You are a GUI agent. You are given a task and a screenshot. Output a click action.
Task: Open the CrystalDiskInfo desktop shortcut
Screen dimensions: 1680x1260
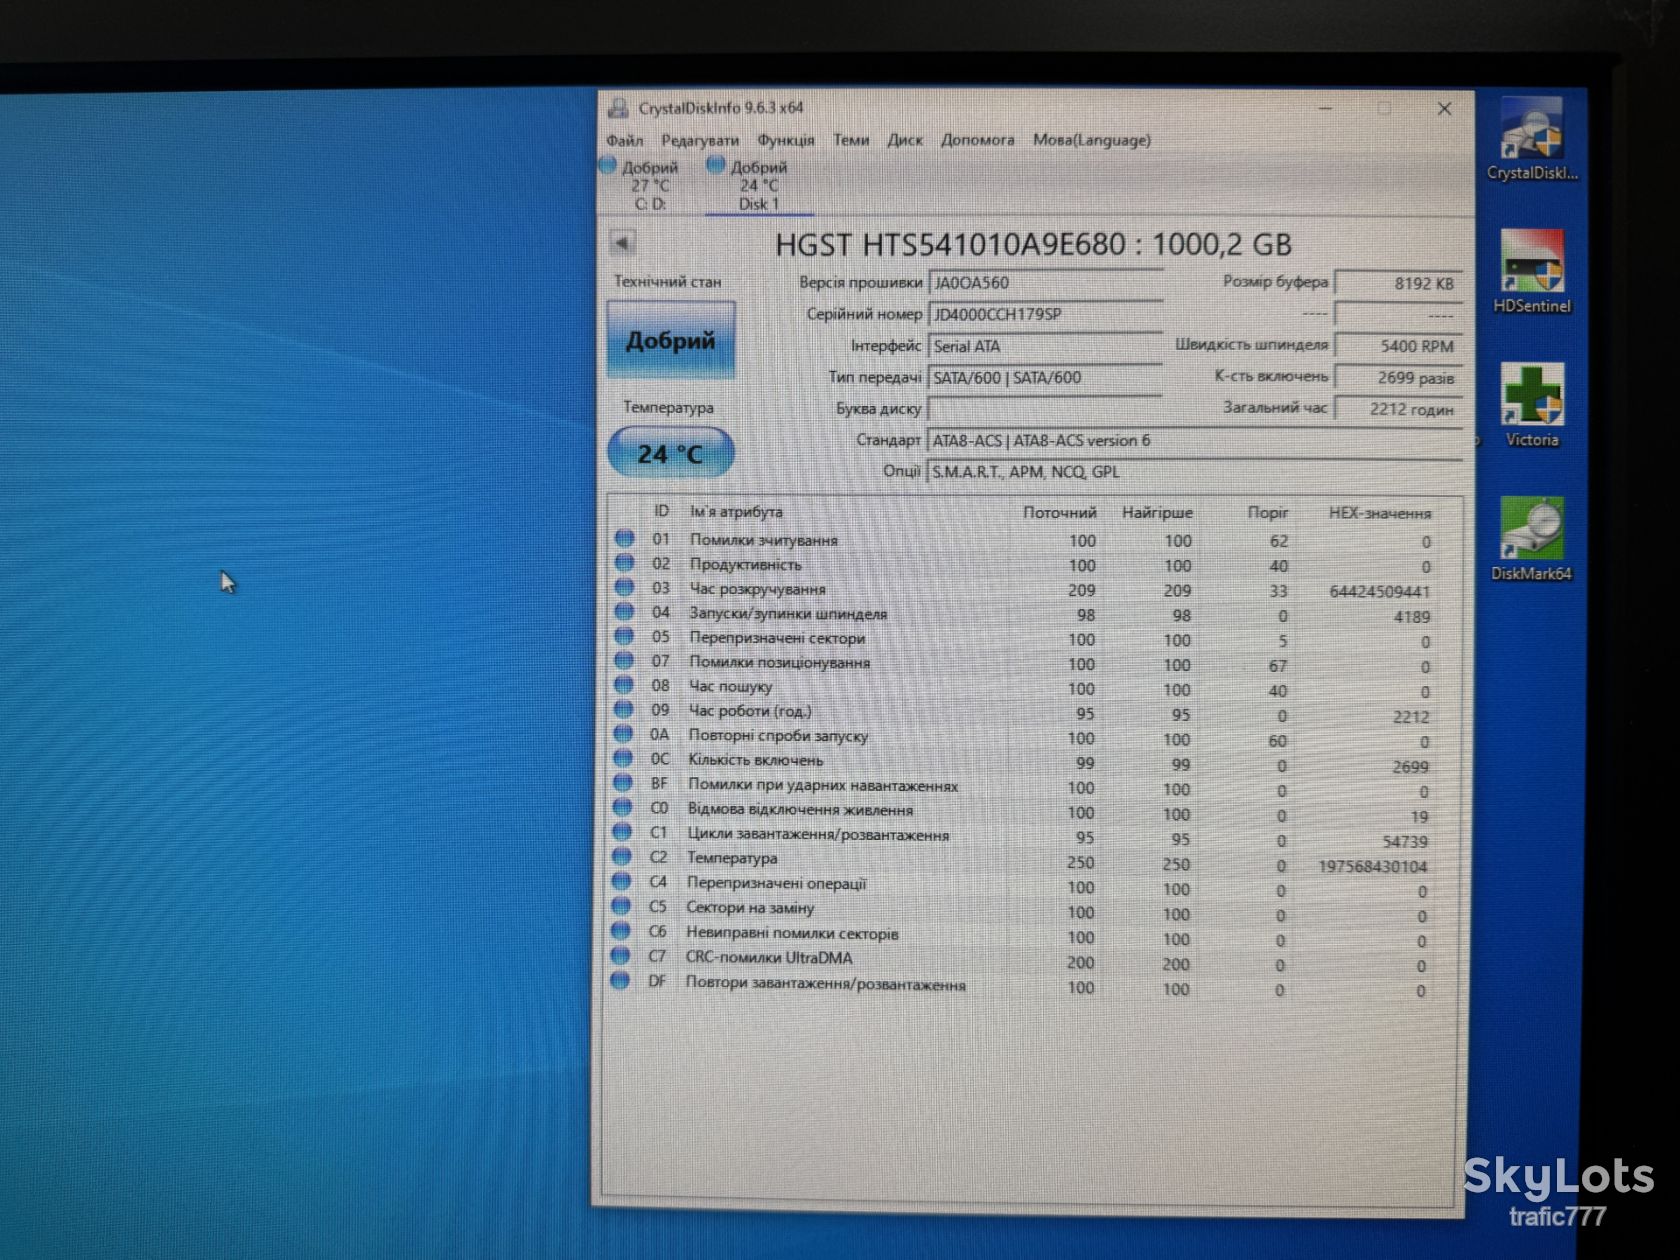[1532, 139]
